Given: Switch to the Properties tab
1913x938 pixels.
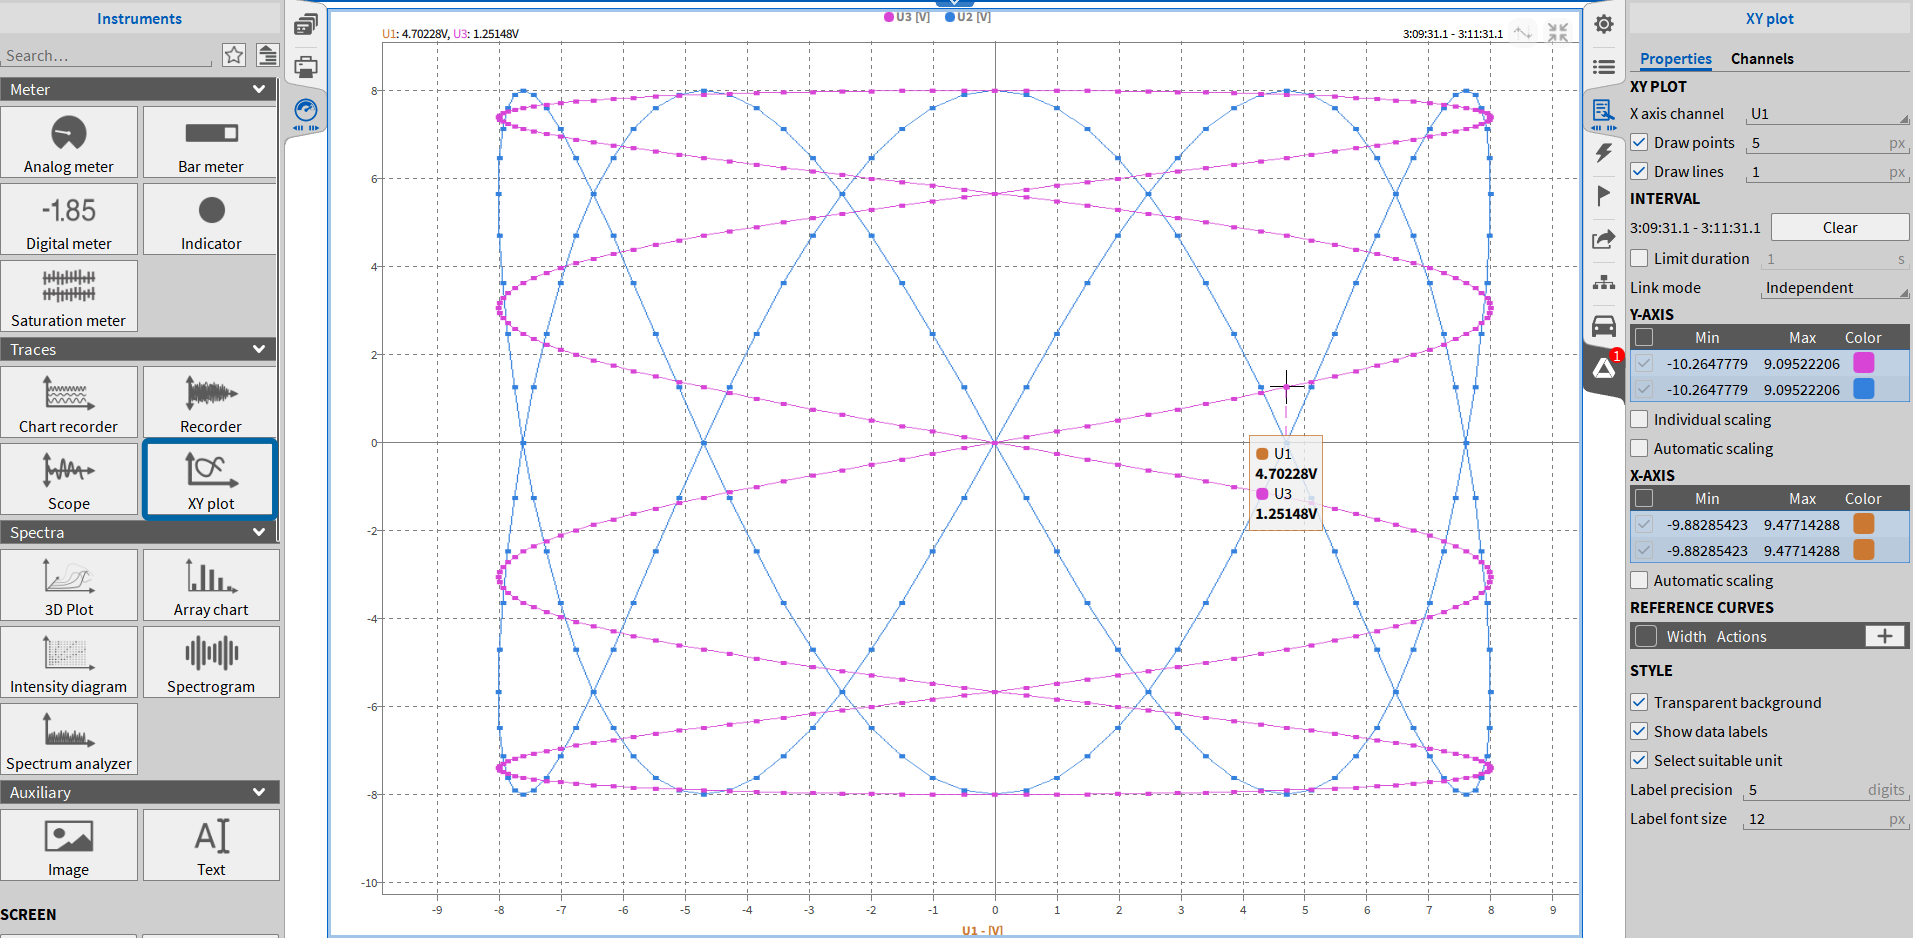Looking at the screenshot, I should tap(1676, 59).
